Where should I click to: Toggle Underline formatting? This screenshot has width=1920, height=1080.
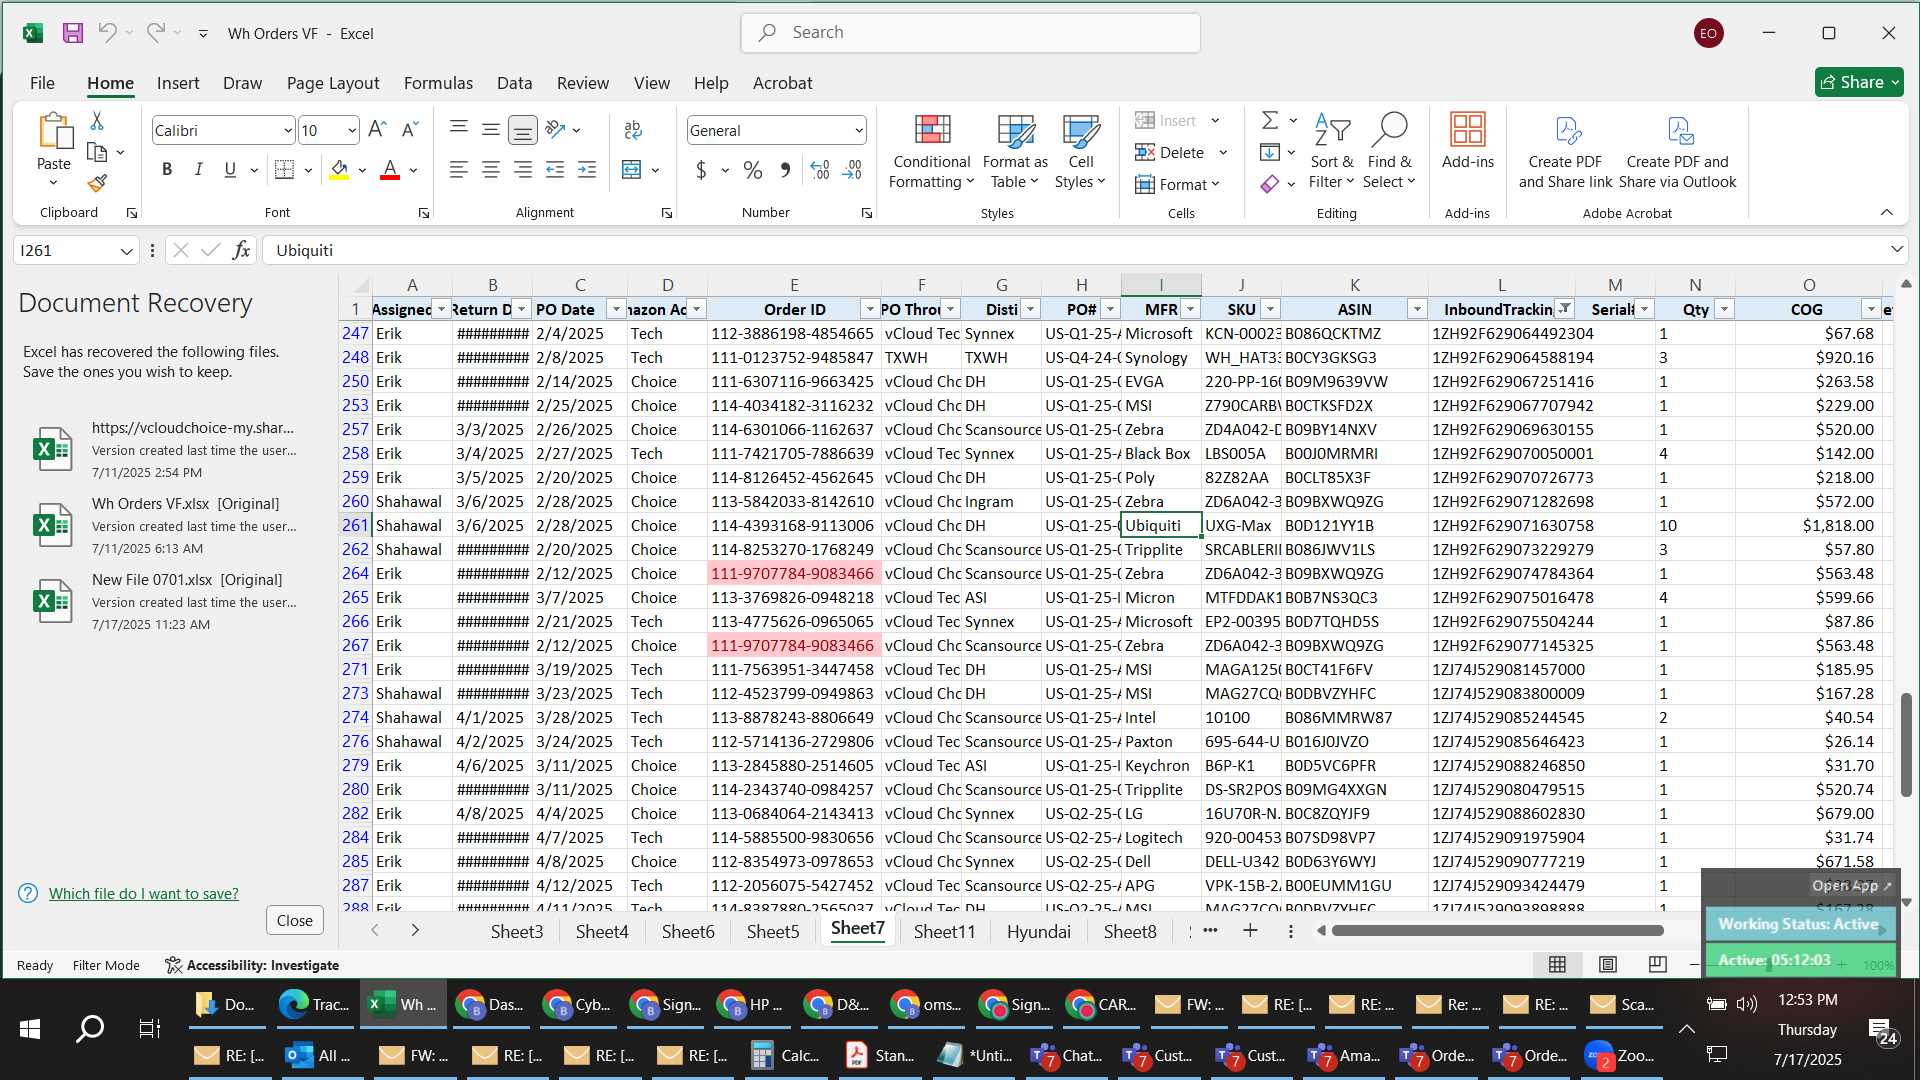tap(230, 170)
